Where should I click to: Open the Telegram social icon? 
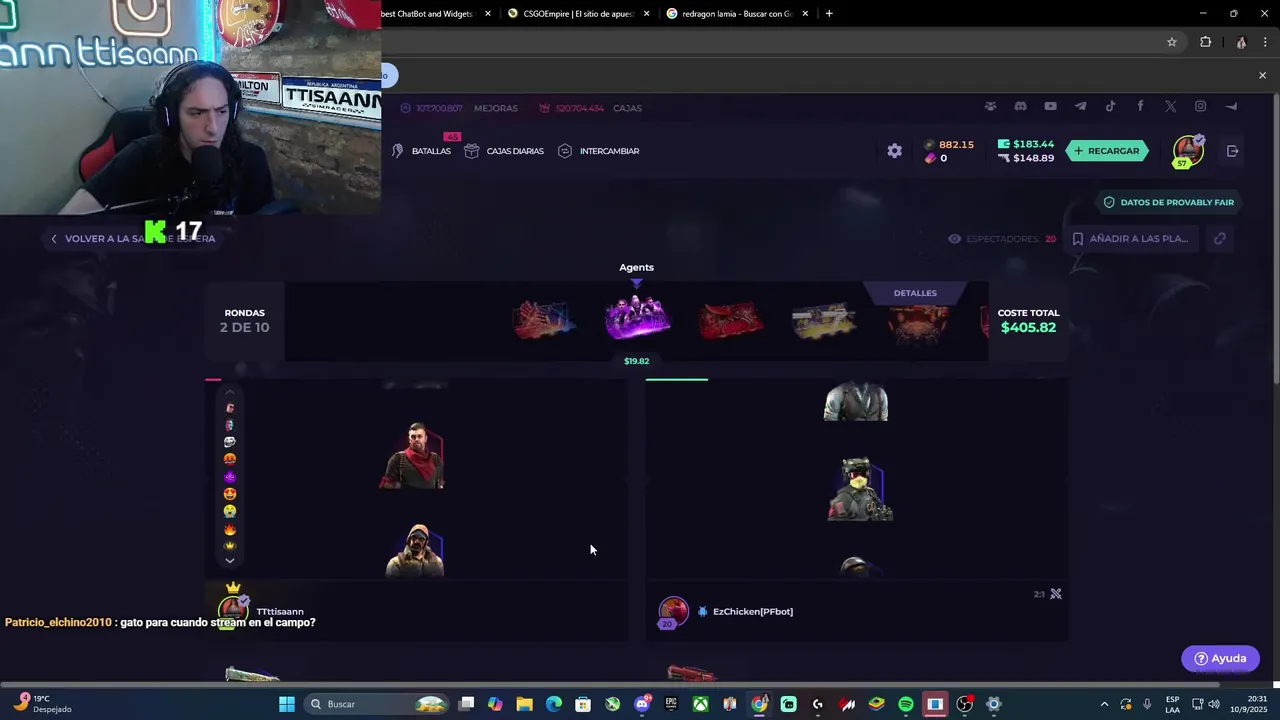1080,106
